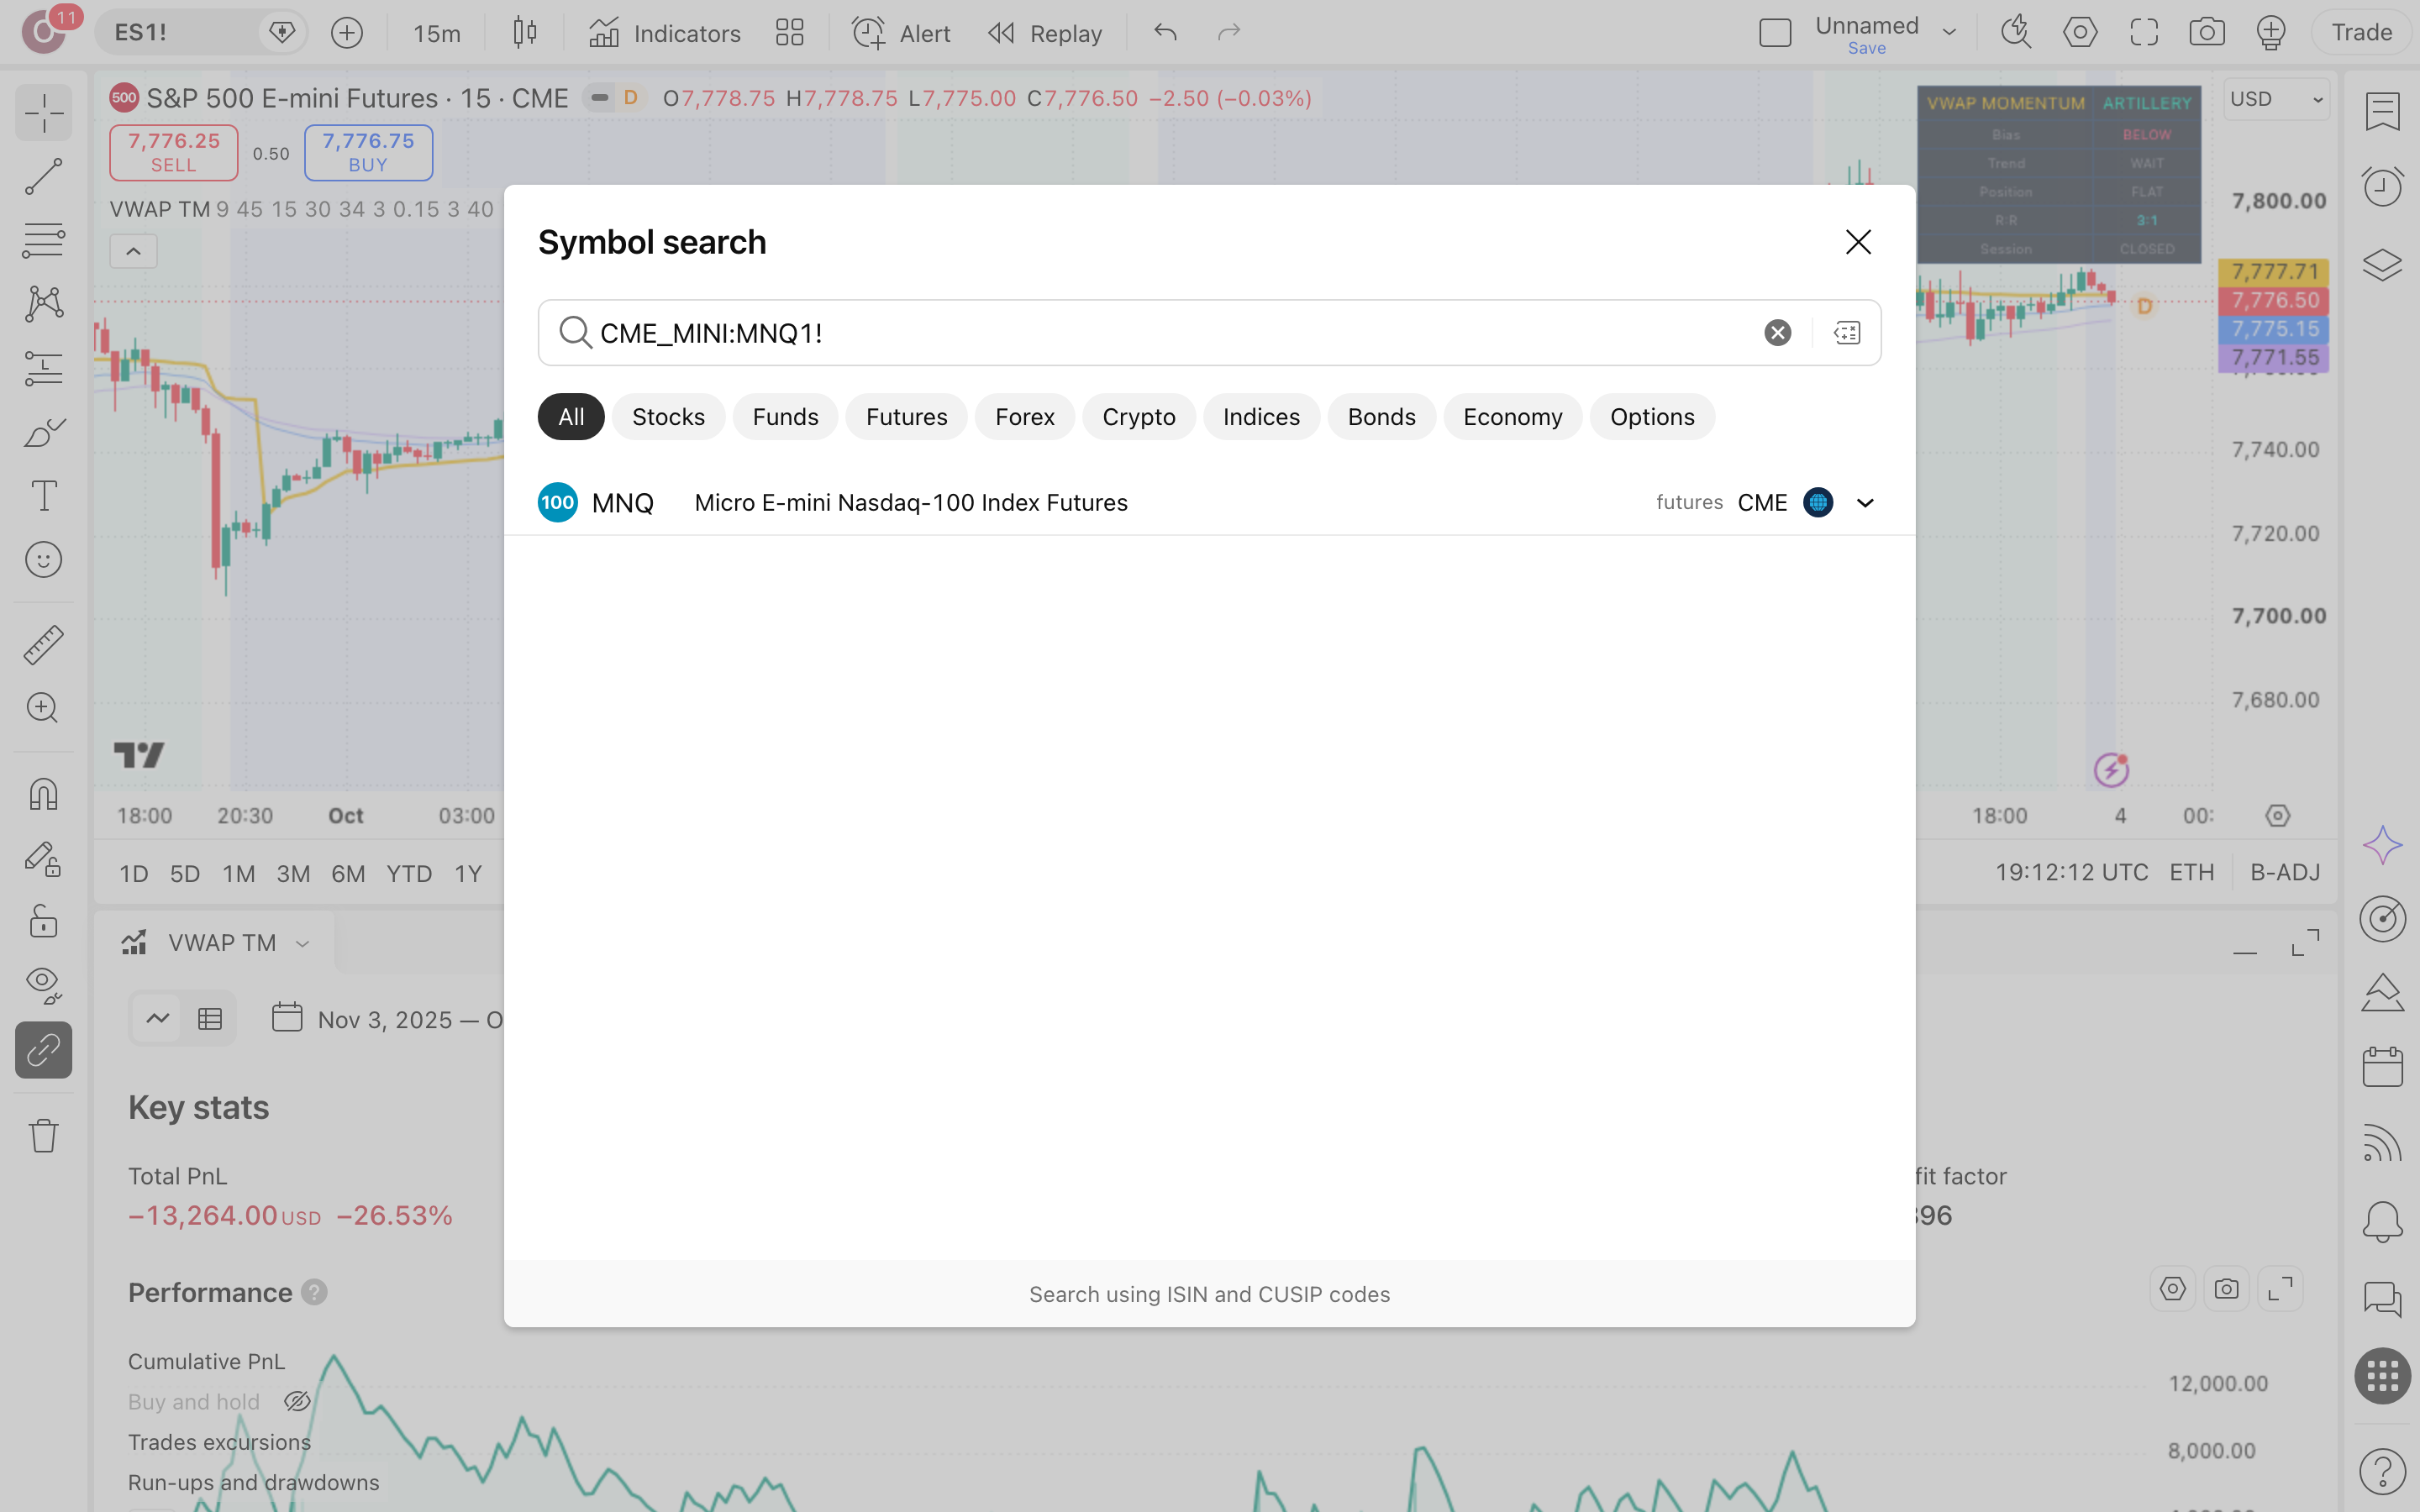Open the spread operator keyboard icon in search
Screen dimensions: 2420x1512
coord(1846,333)
